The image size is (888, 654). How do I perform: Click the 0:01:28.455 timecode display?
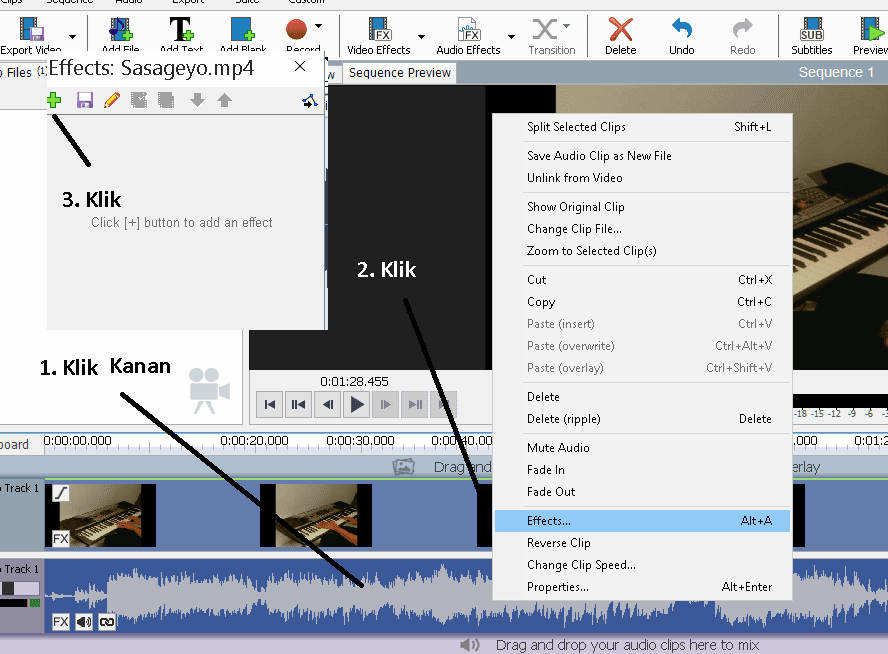(x=355, y=382)
